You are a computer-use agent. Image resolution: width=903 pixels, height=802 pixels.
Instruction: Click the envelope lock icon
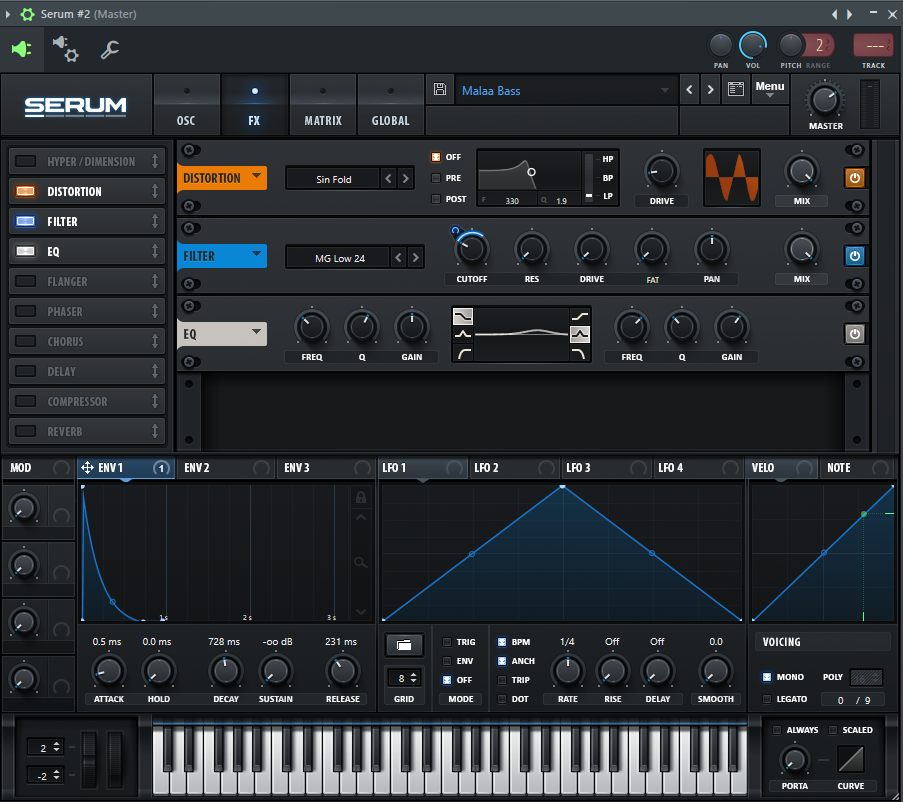(361, 497)
